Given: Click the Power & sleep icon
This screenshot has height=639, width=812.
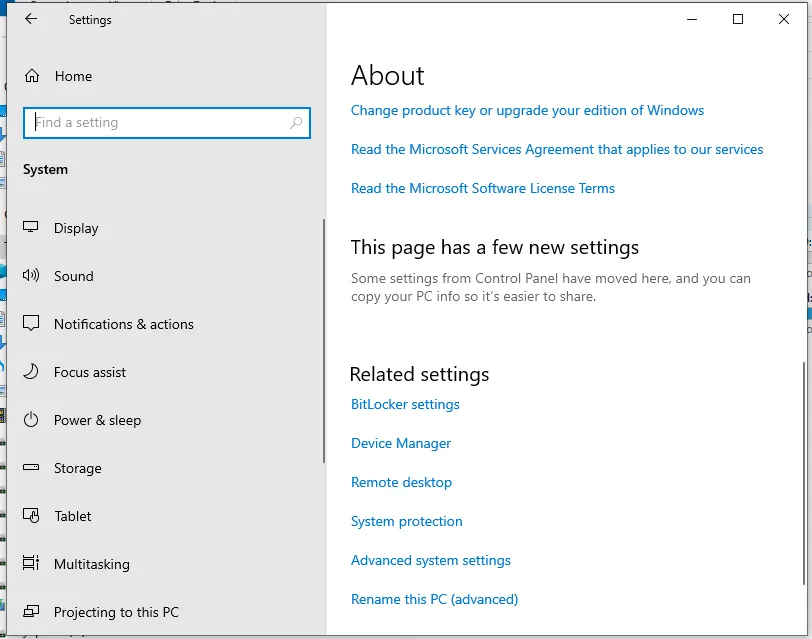Looking at the screenshot, I should (31, 419).
